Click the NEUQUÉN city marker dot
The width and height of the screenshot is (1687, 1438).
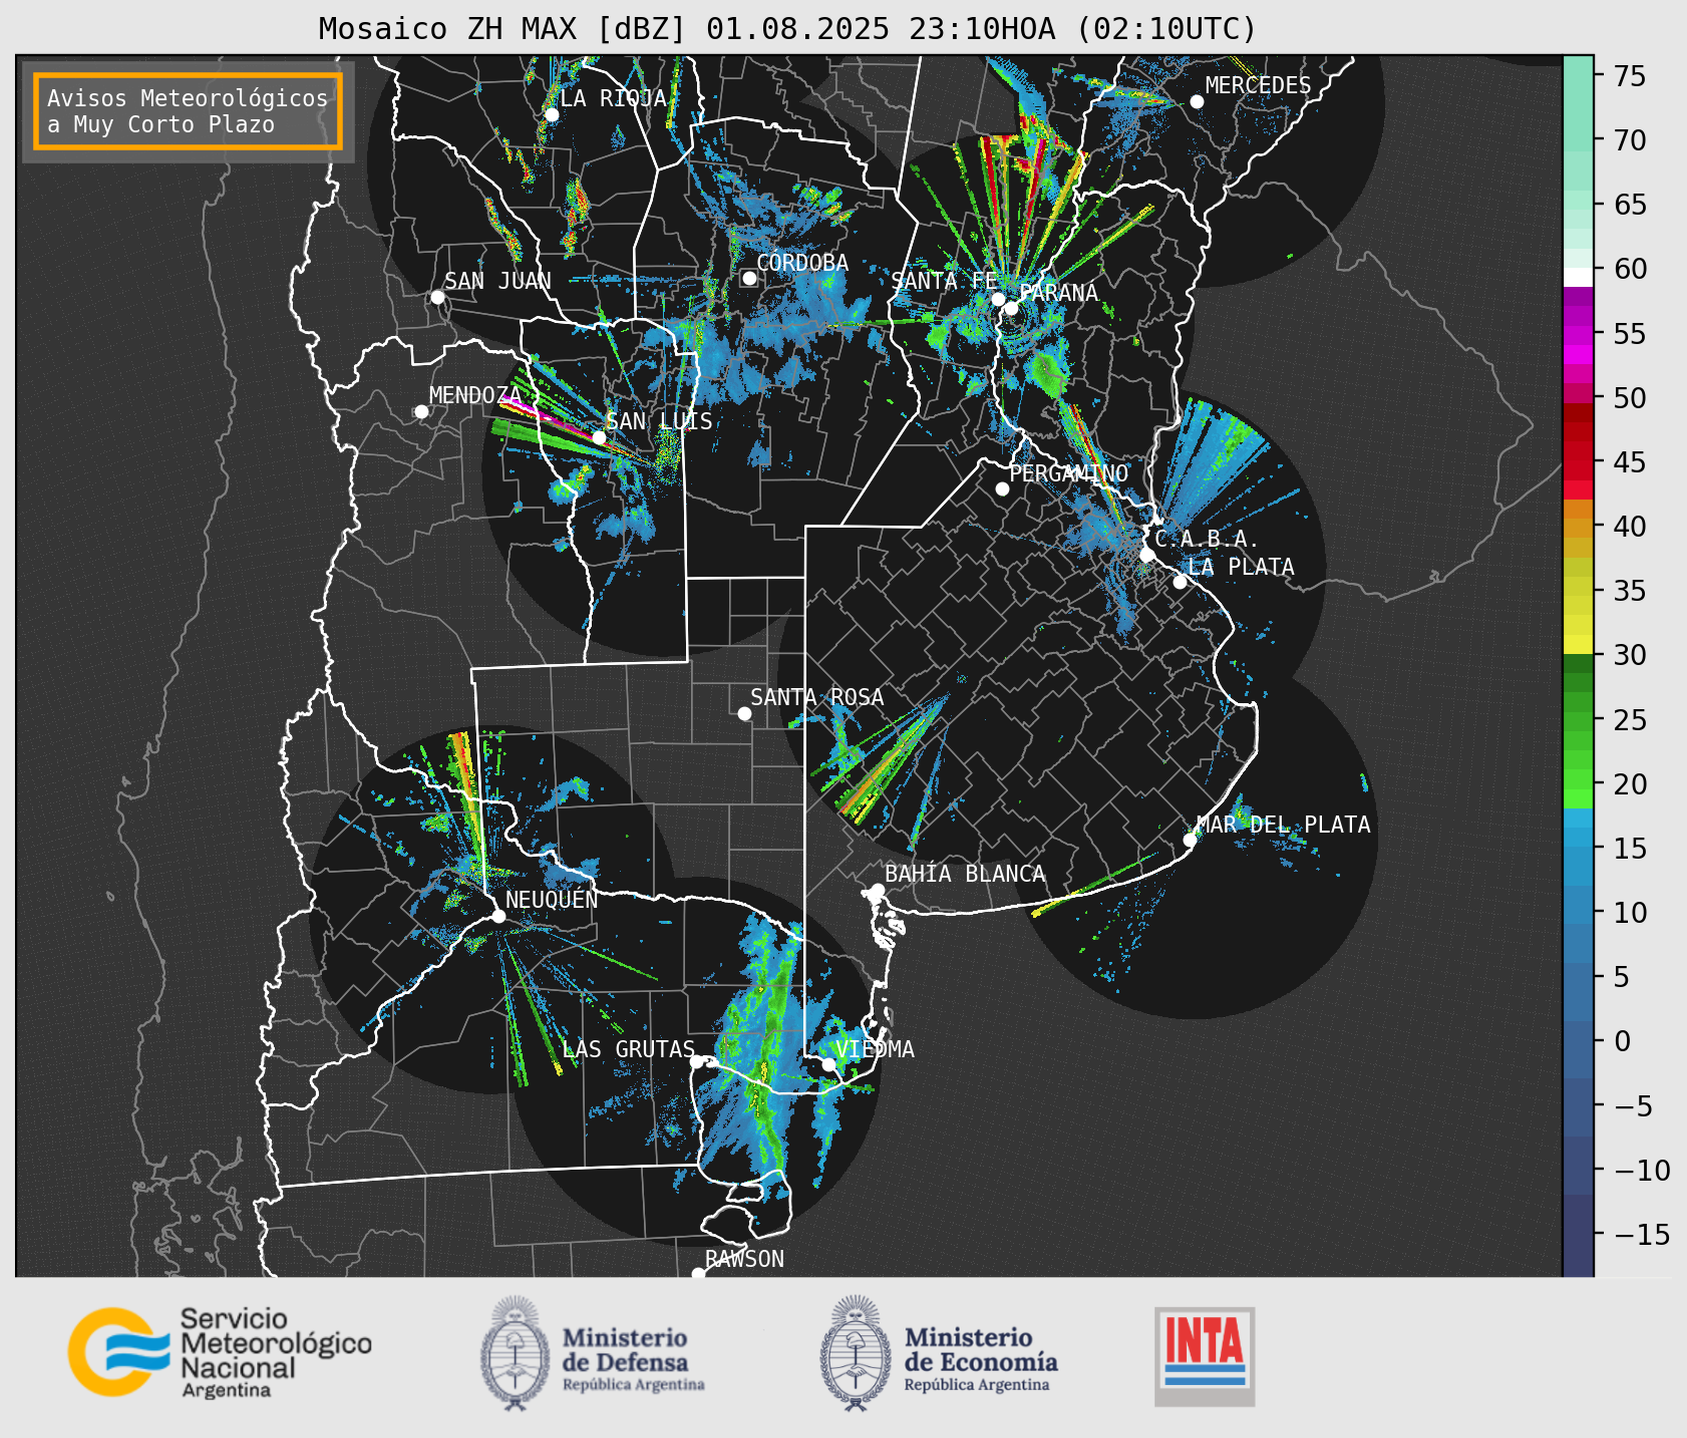[498, 916]
